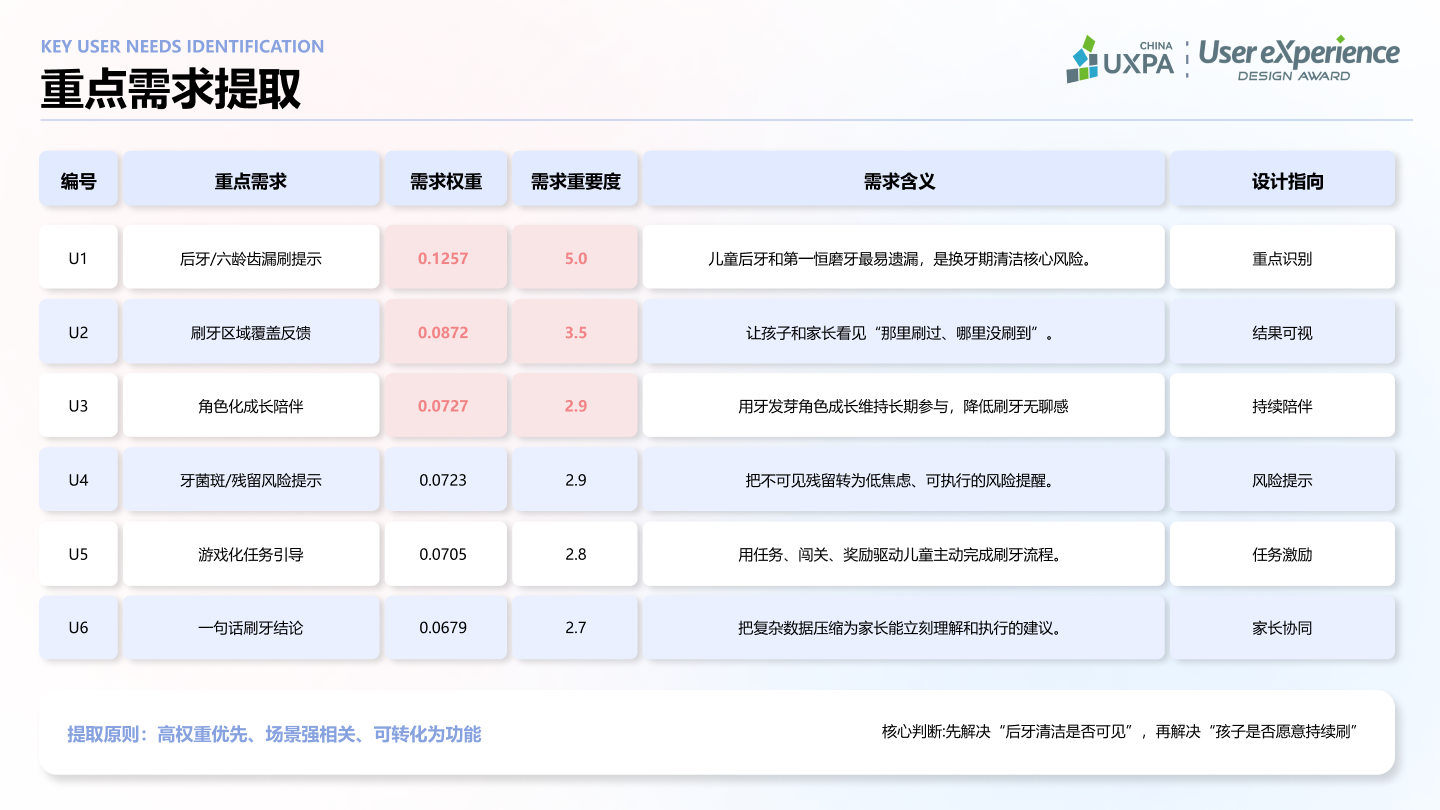Click the 持续陪伴 design cell
This screenshot has width=1440, height=810.
[1282, 406]
